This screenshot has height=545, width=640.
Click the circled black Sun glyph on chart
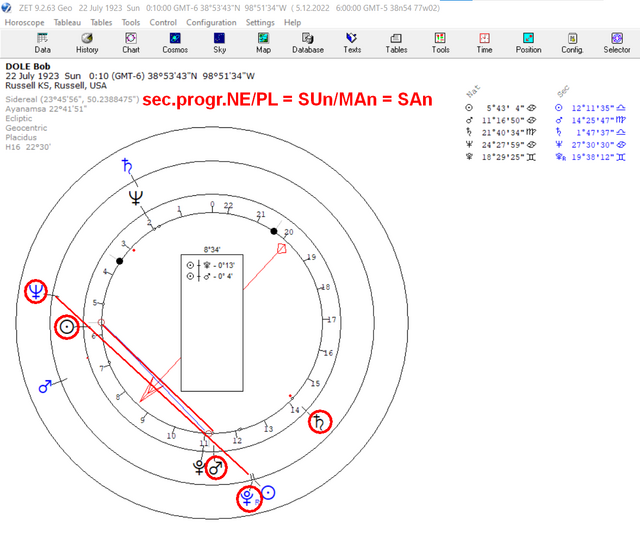(x=67, y=327)
